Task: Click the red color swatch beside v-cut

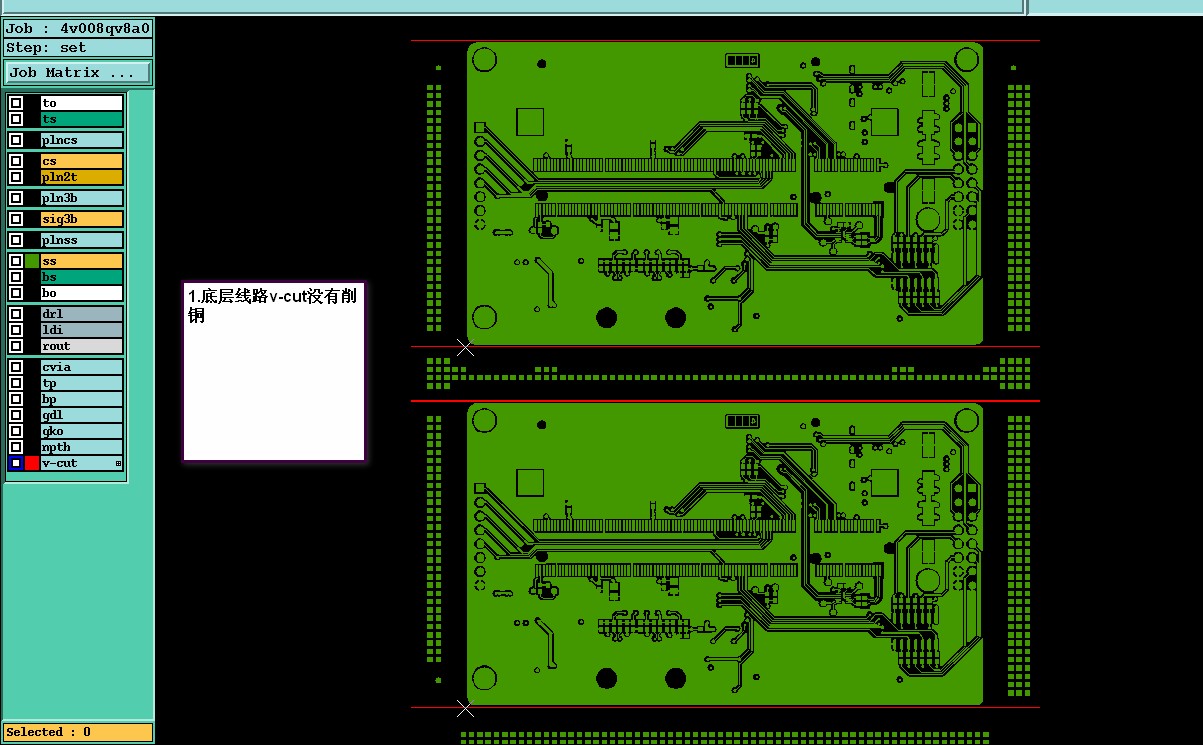Action: [x=32, y=463]
